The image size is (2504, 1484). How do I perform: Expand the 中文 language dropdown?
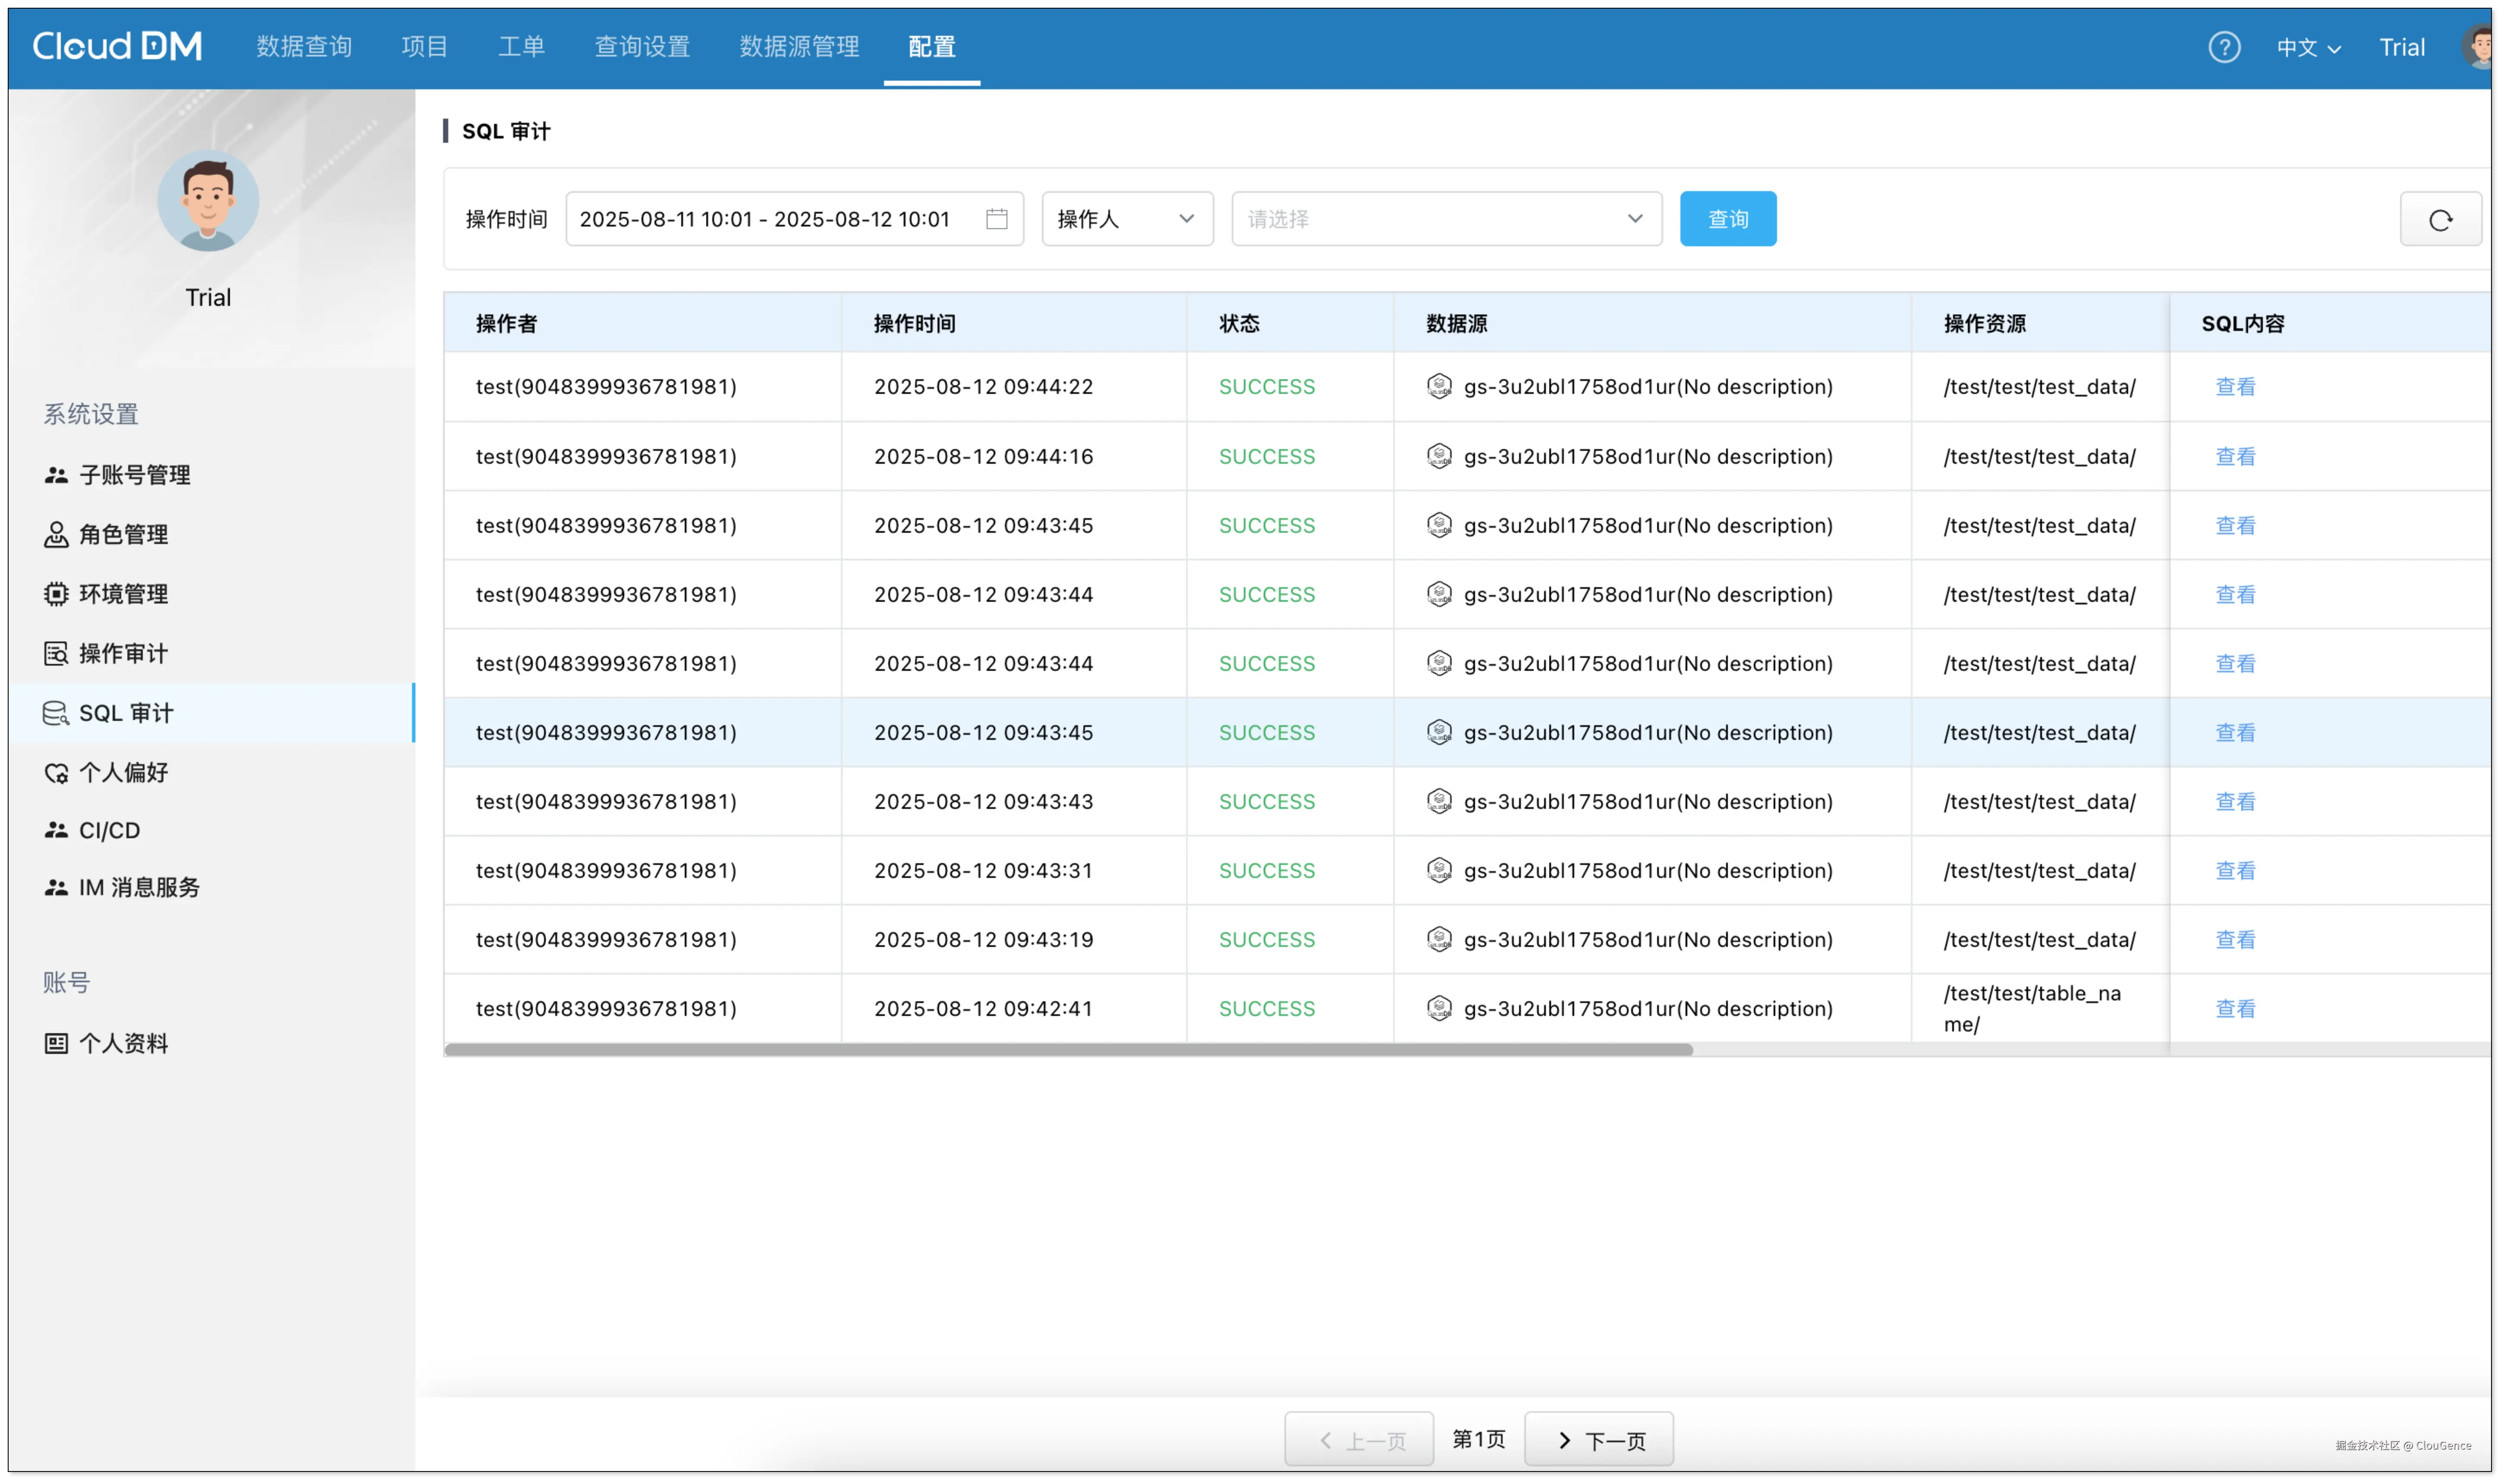coord(2309,47)
